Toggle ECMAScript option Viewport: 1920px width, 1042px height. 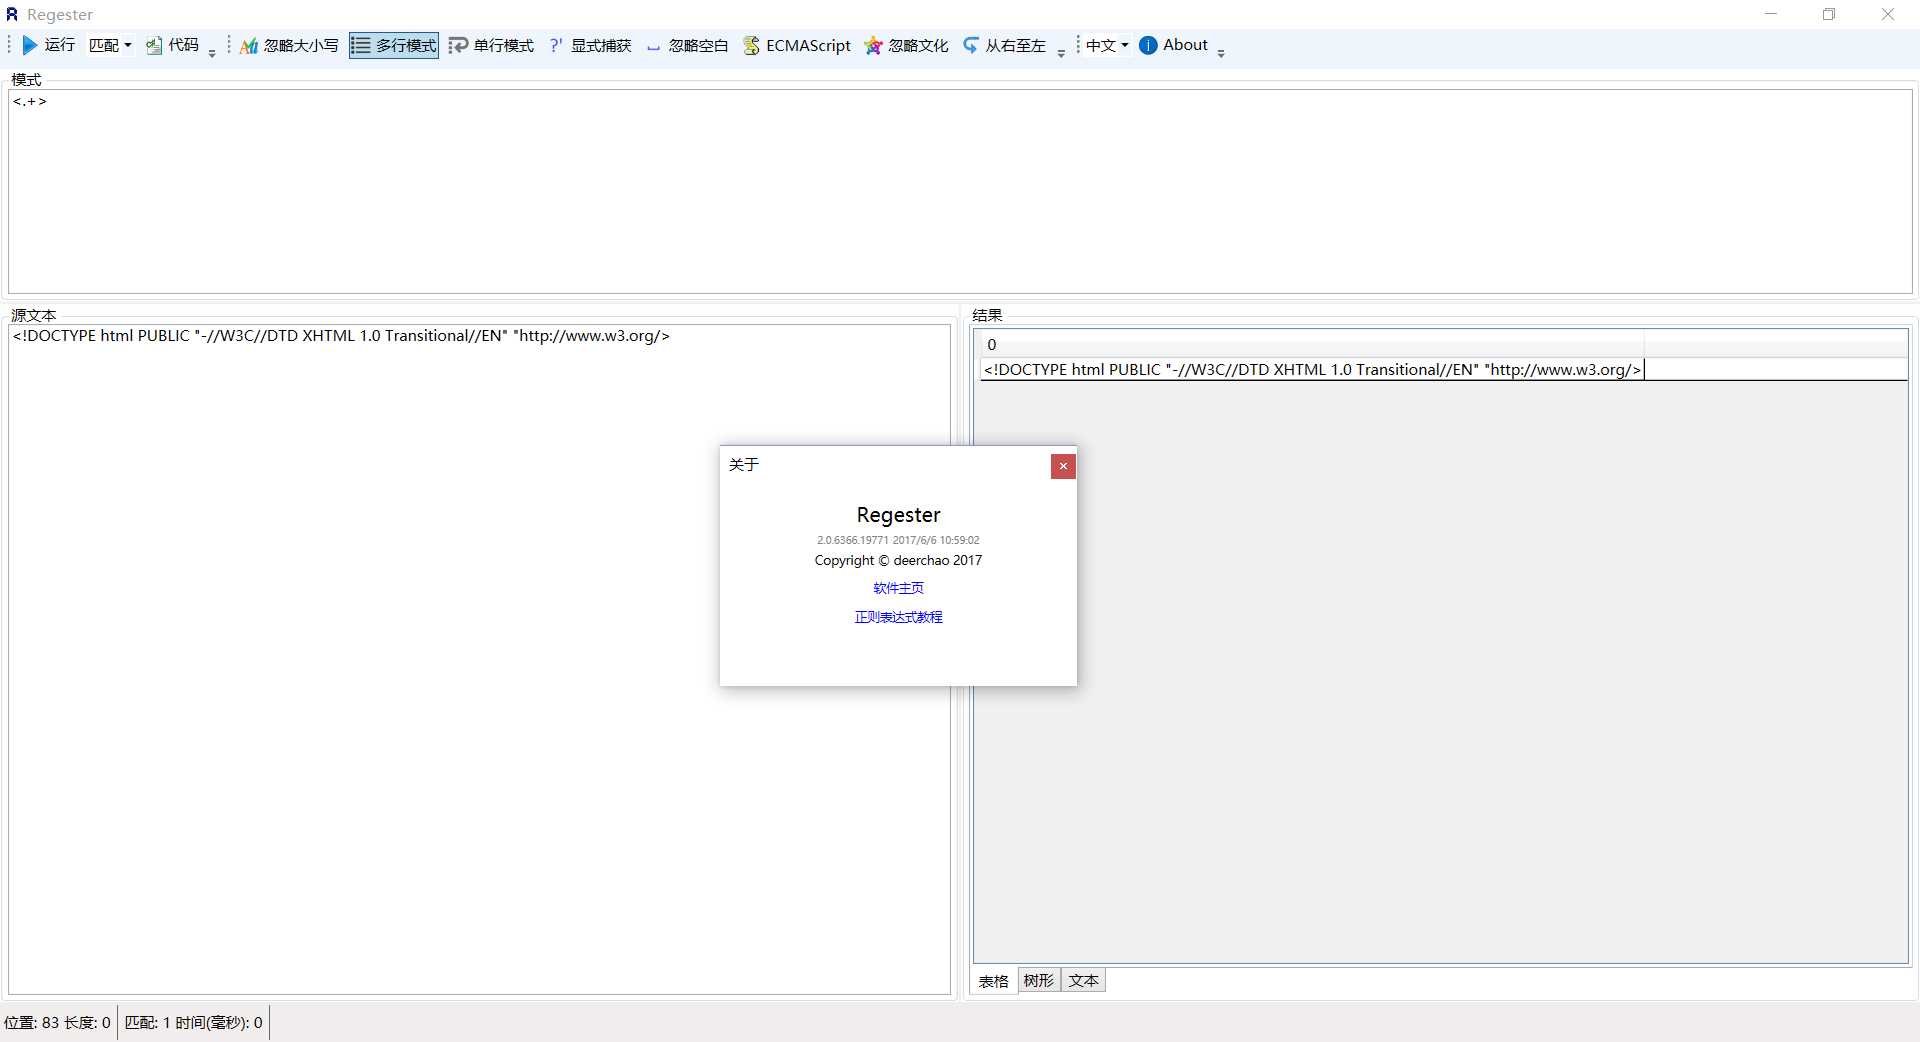[797, 45]
